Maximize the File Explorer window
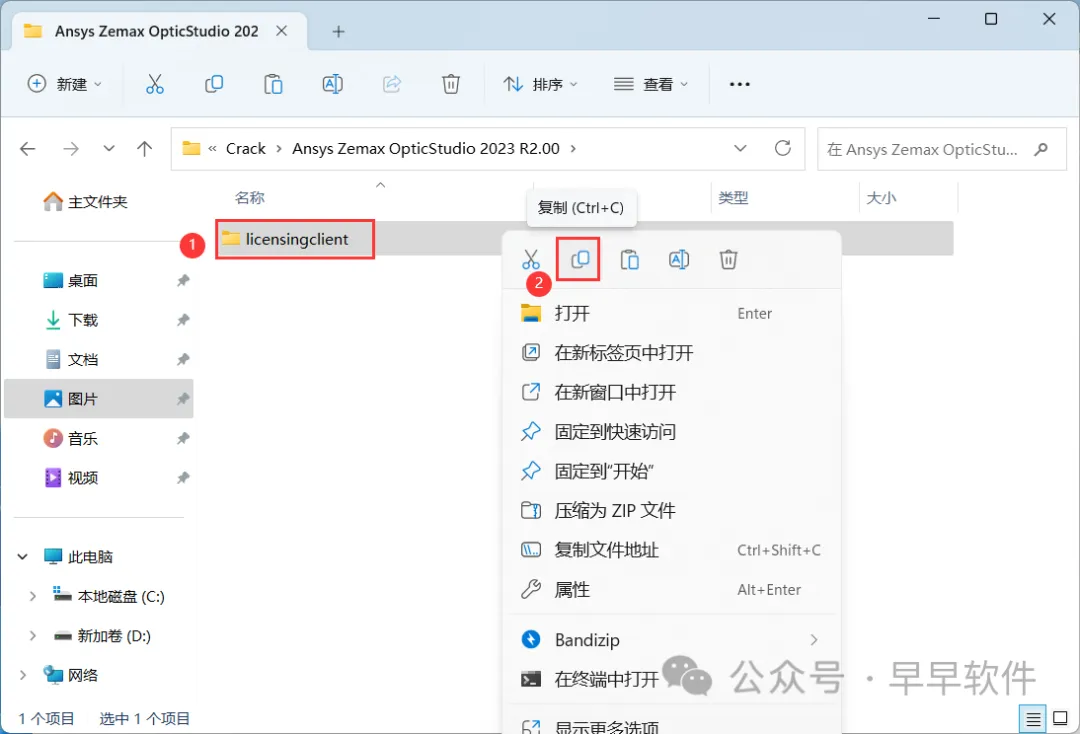This screenshot has height=734, width=1080. (x=990, y=19)
